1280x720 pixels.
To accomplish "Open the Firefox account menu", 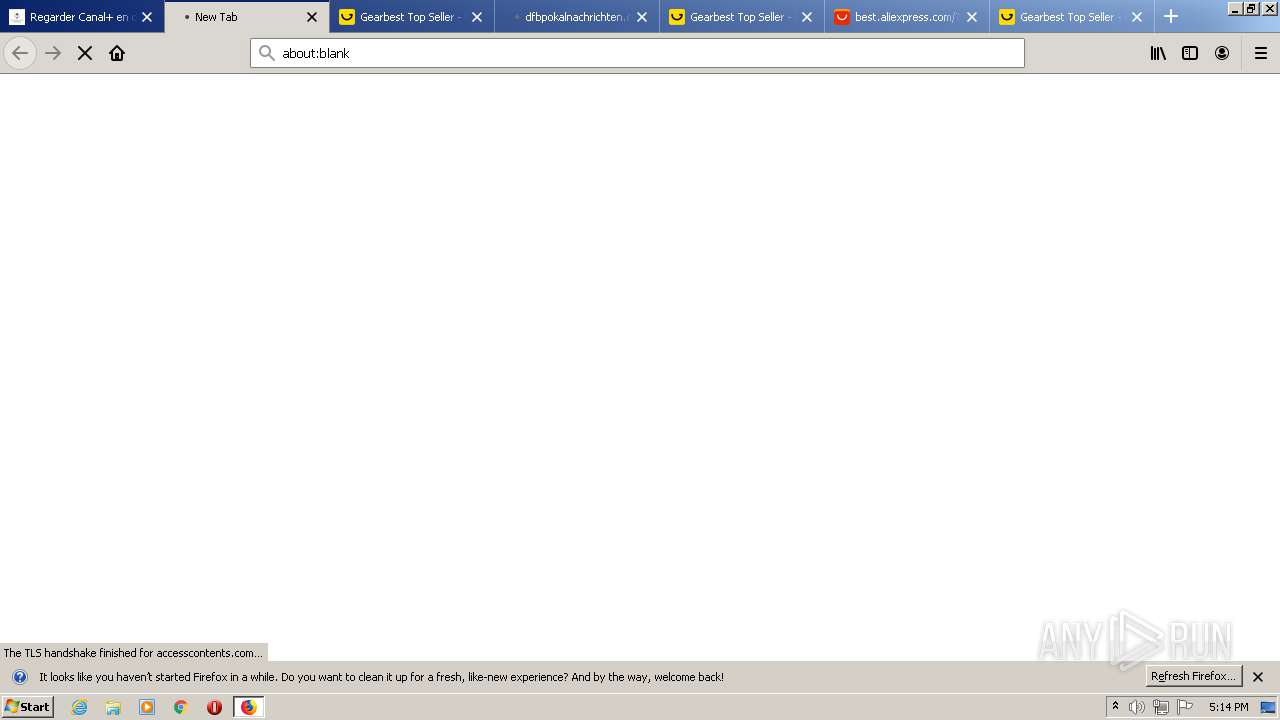I will coord(1222,53).
